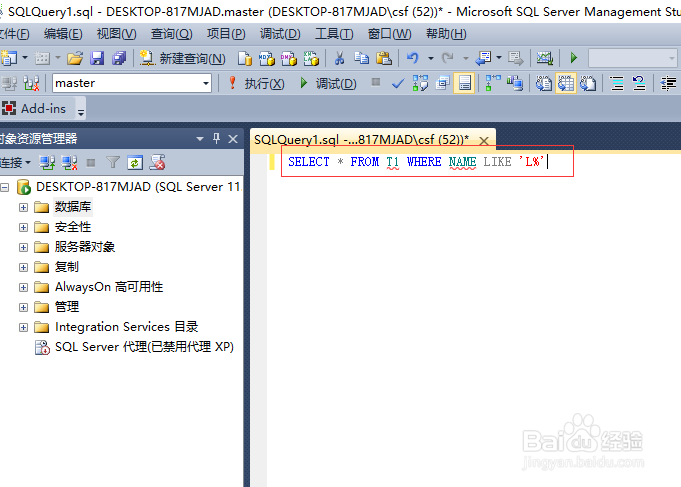681x487 pixels.
Task: Click the Decrease Indent icon
Action: (x=668, y=83)
